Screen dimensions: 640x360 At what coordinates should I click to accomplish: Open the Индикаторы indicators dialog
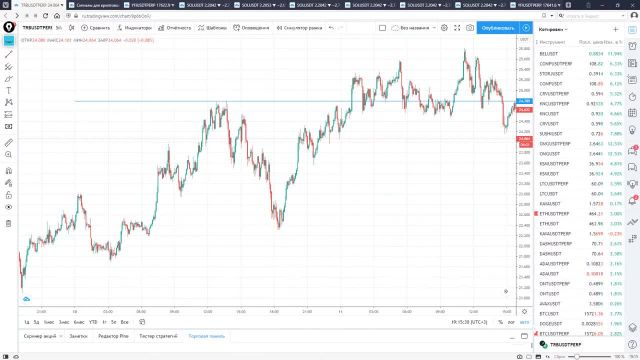coord(134,28)
